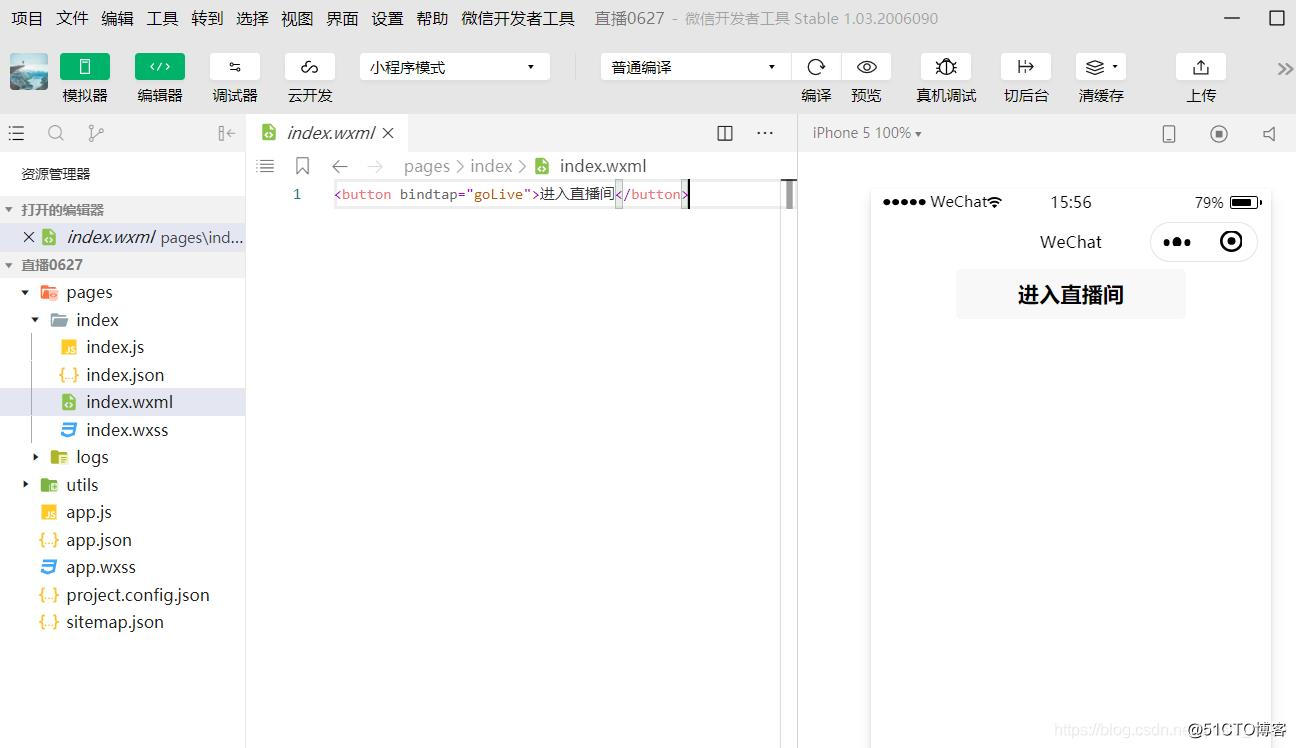This screenshot has height=748, width=1296.
Task: Open project.config.json file
Action: point(138,595)
